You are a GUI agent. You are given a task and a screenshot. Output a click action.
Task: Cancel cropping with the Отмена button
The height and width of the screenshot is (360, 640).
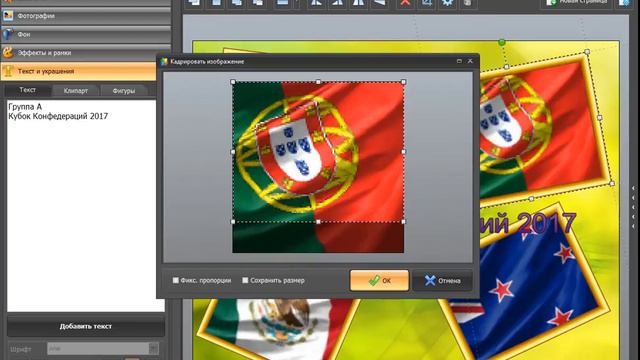click(442, 280)
